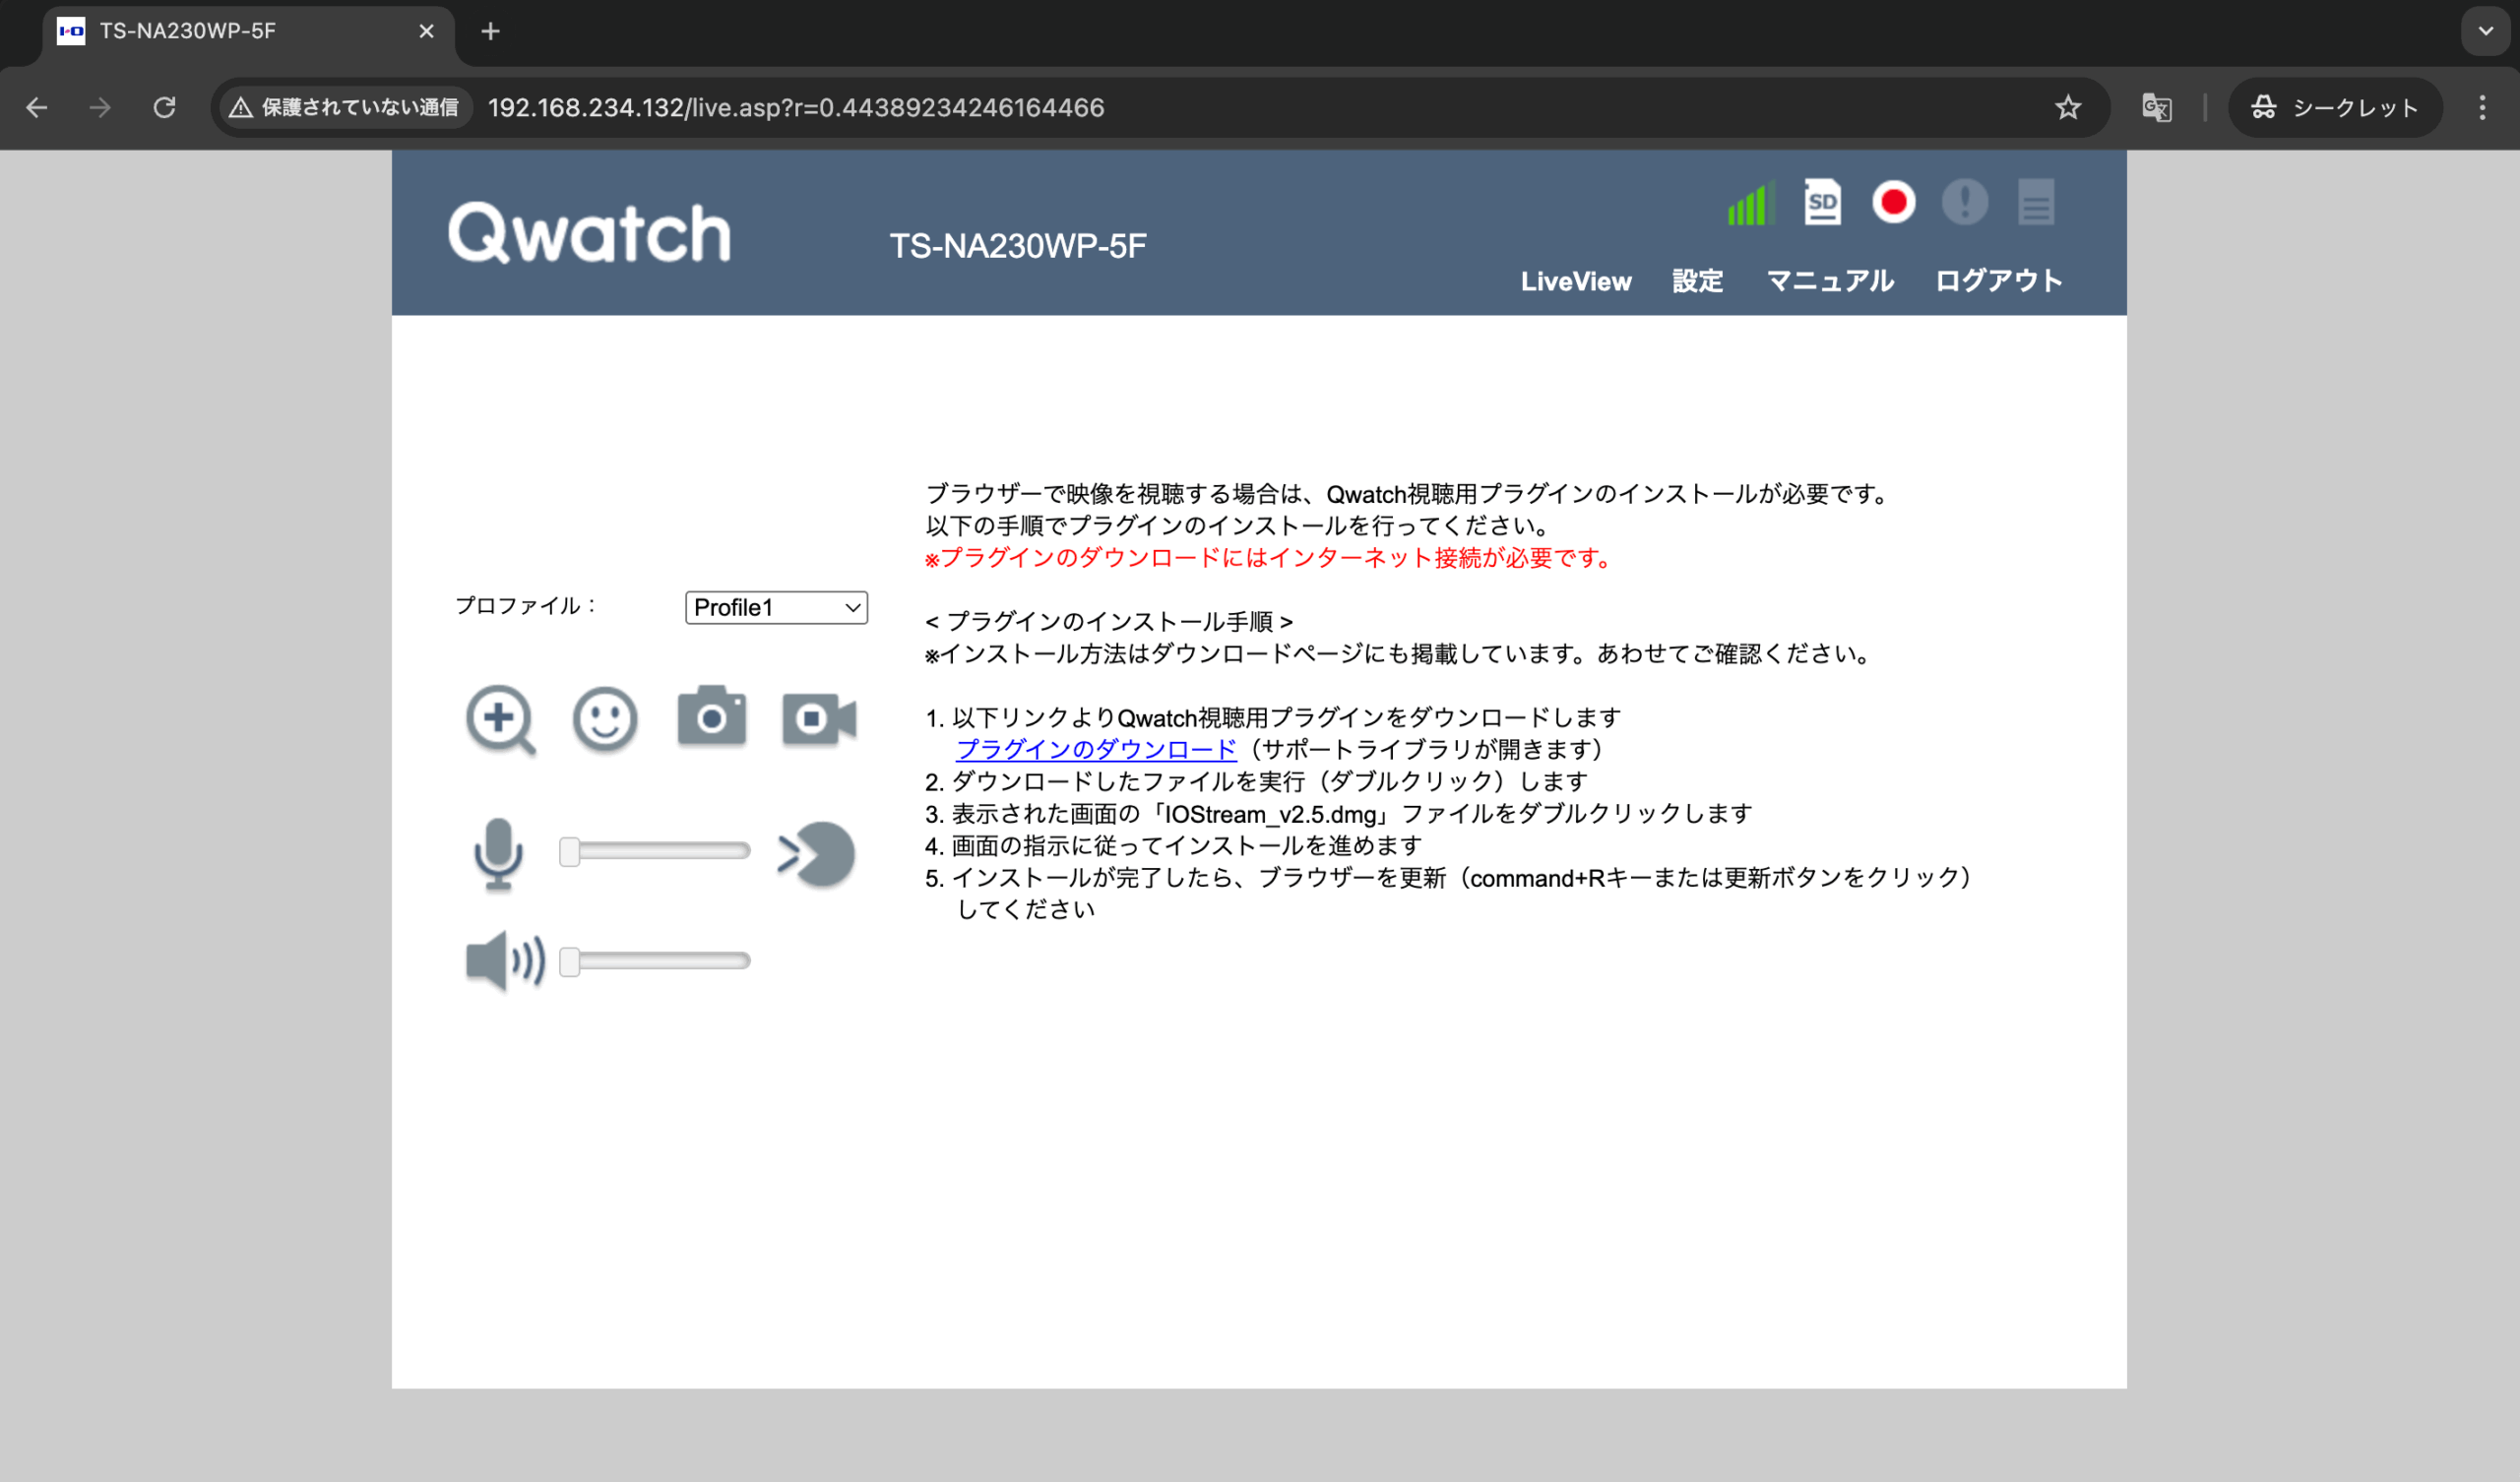2520x1482 pixels.
Task: Click the SD card status icon
Action: [x=1822, y=203]
